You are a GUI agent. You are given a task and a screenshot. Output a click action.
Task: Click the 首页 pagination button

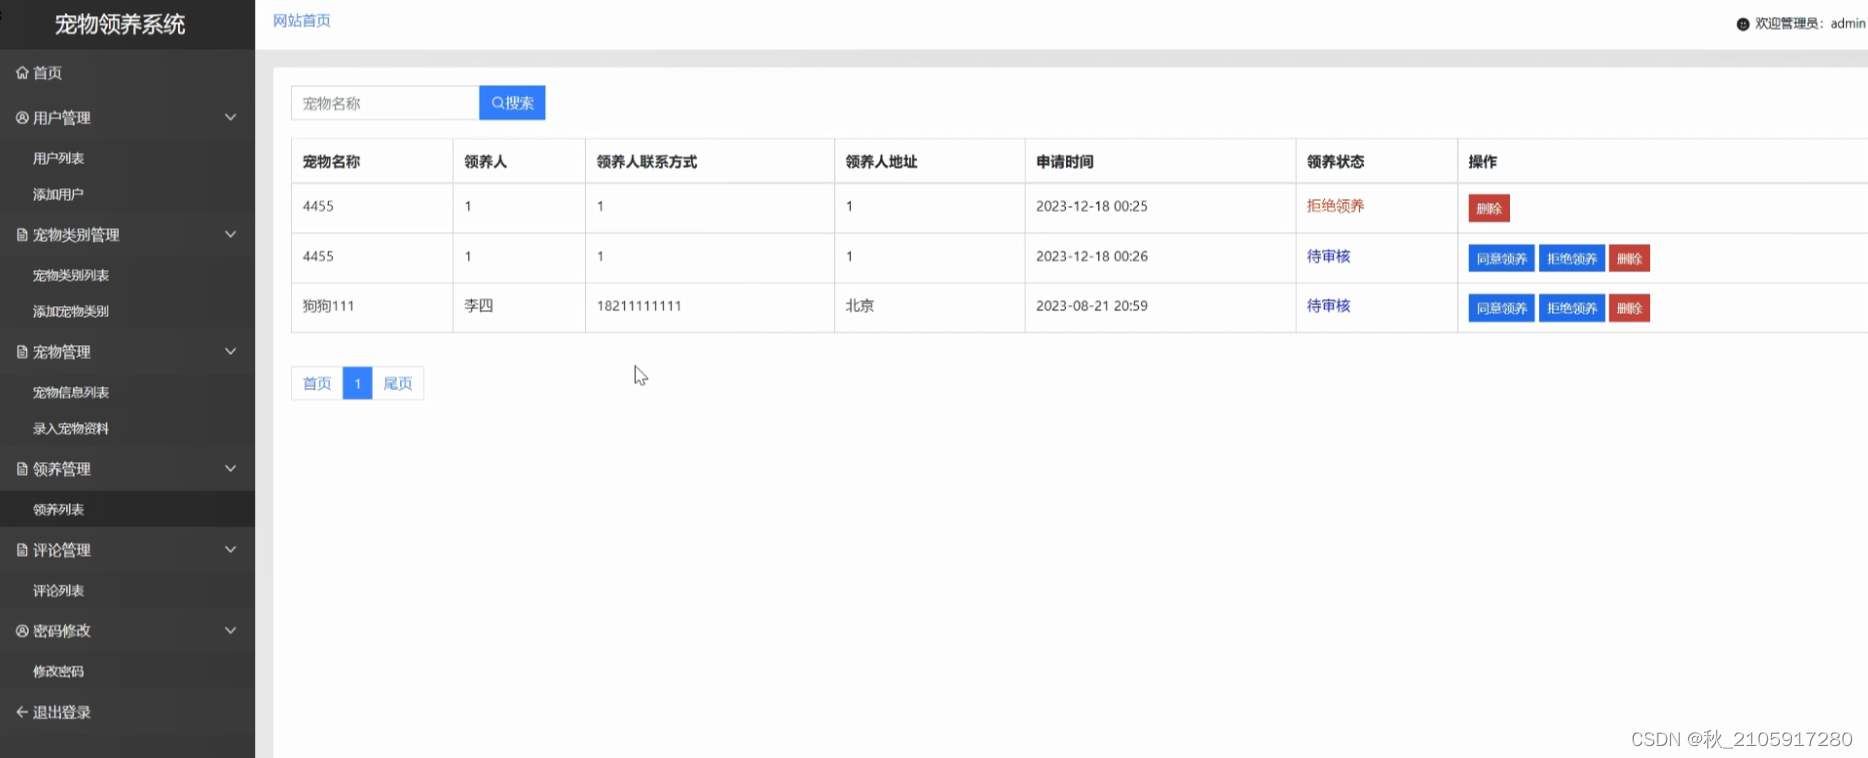coord(317,383)
